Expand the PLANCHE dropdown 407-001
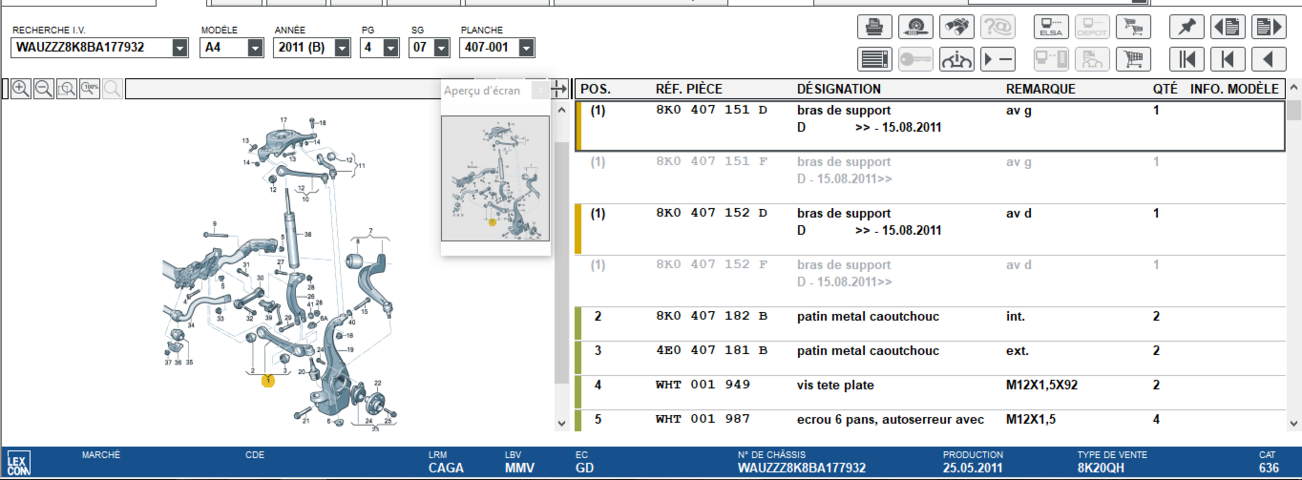 tap(526, 47)
